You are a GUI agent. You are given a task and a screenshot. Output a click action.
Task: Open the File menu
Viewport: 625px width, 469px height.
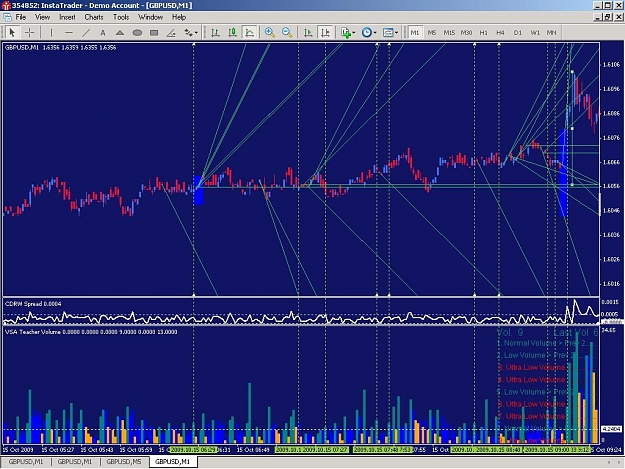click(x=21, y=17)
